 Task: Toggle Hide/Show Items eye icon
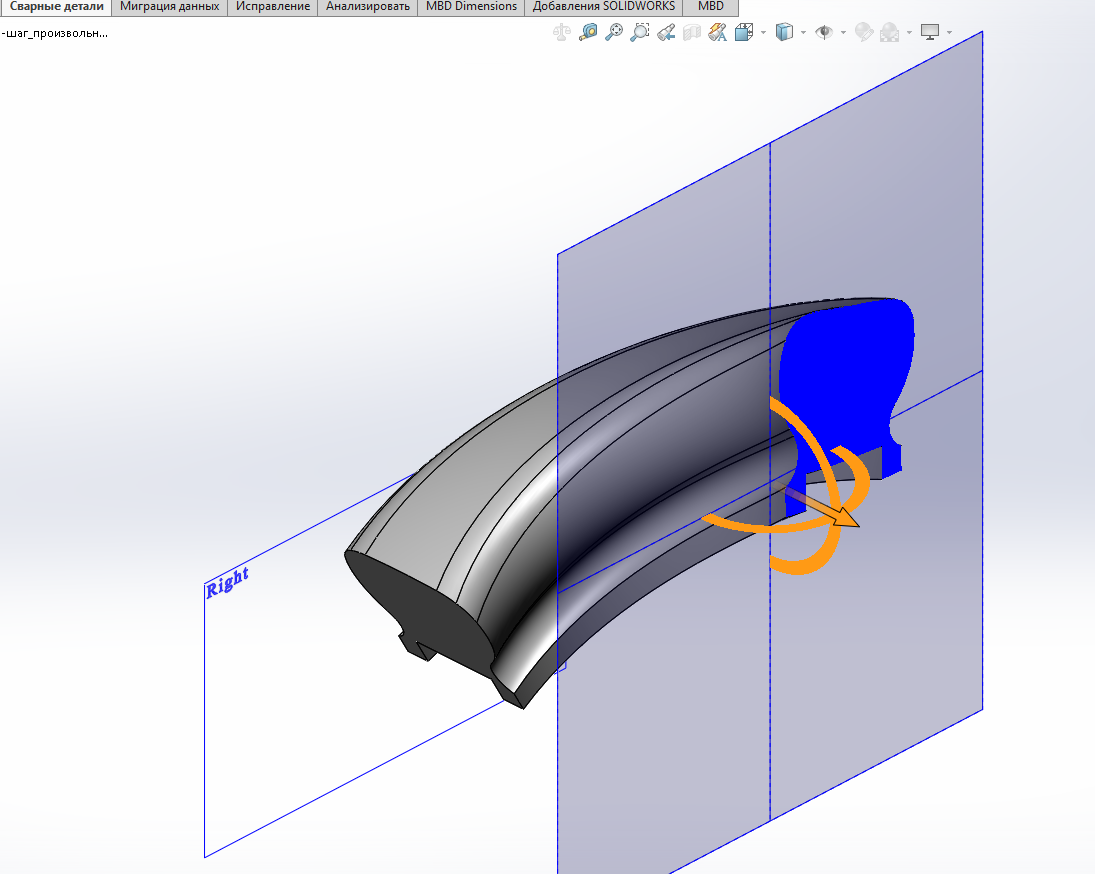pyautogui.click(x=824, y=32)
